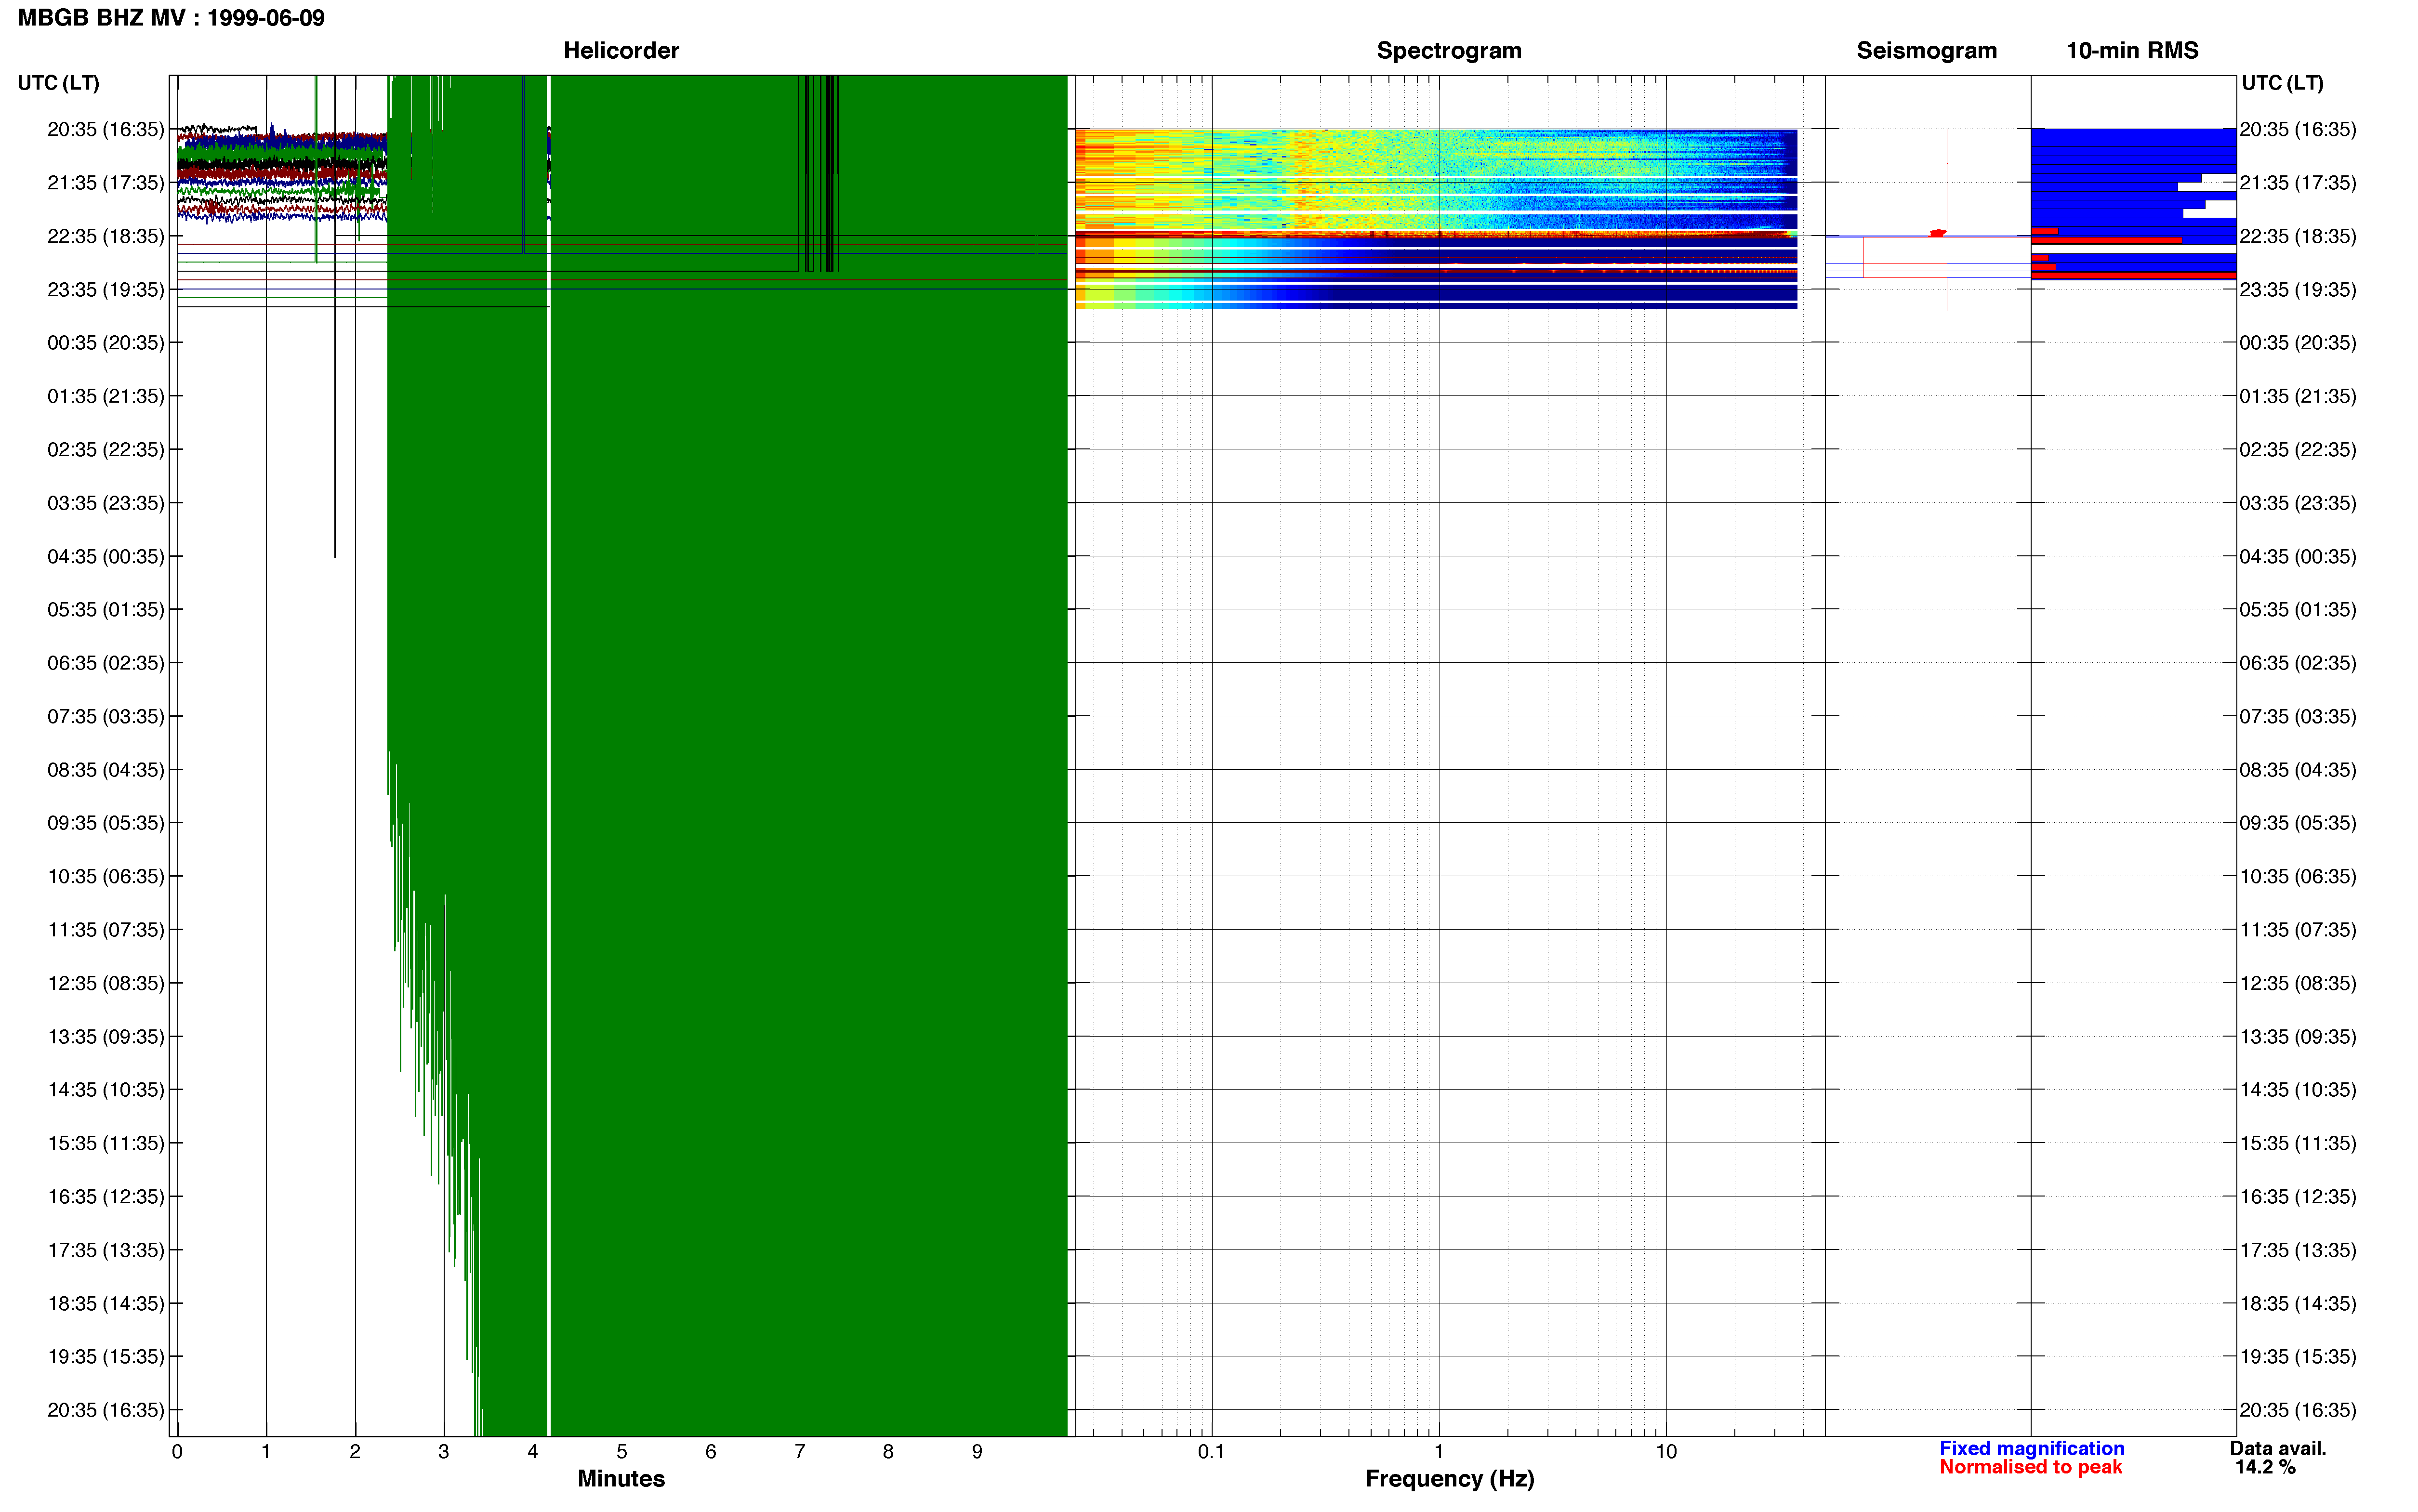
Task: Click the Seismogram panel heading
Action: coord(1926,51)
